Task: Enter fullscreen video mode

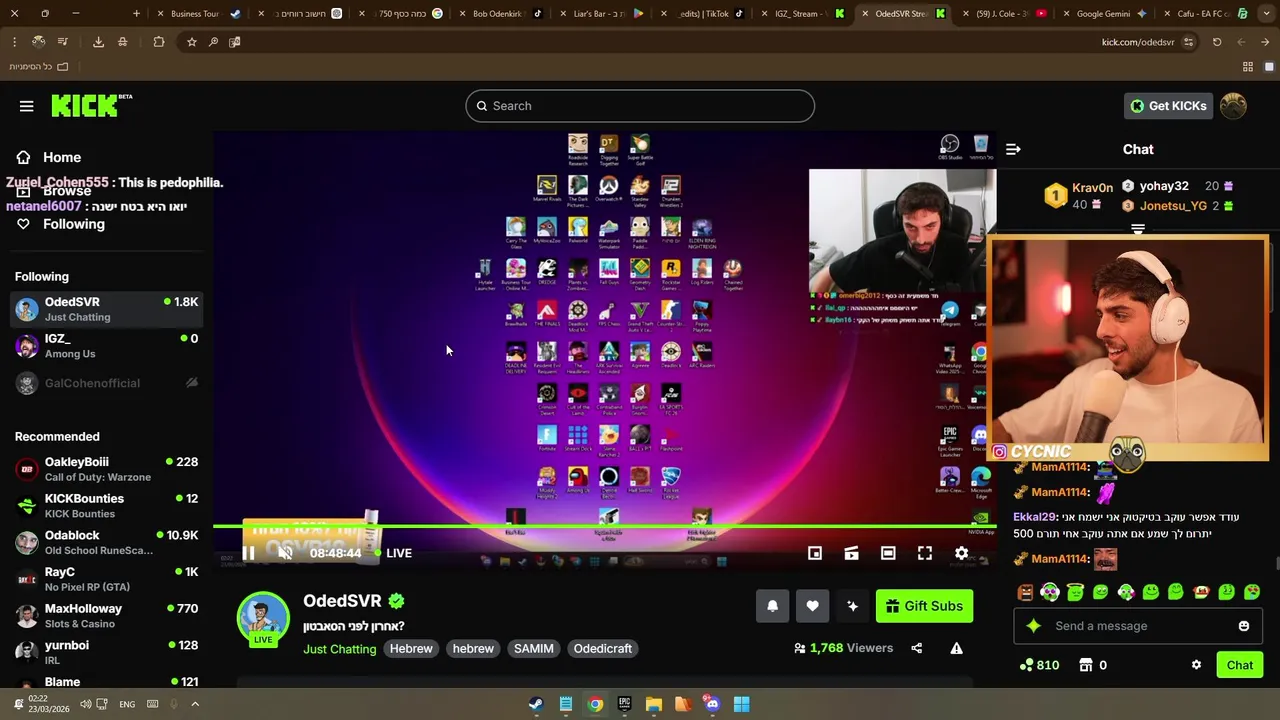Action: point(925,553)
